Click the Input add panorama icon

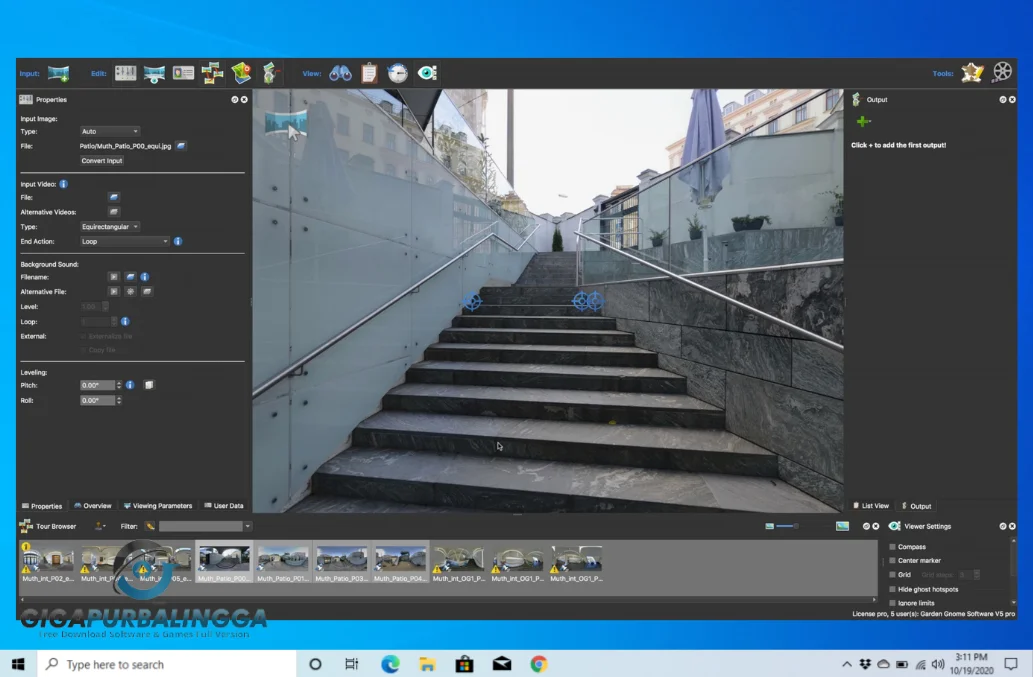(58, 73)
